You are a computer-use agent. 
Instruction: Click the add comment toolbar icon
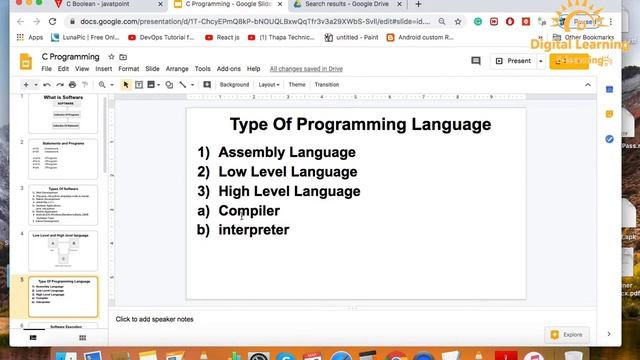(207, 85)
